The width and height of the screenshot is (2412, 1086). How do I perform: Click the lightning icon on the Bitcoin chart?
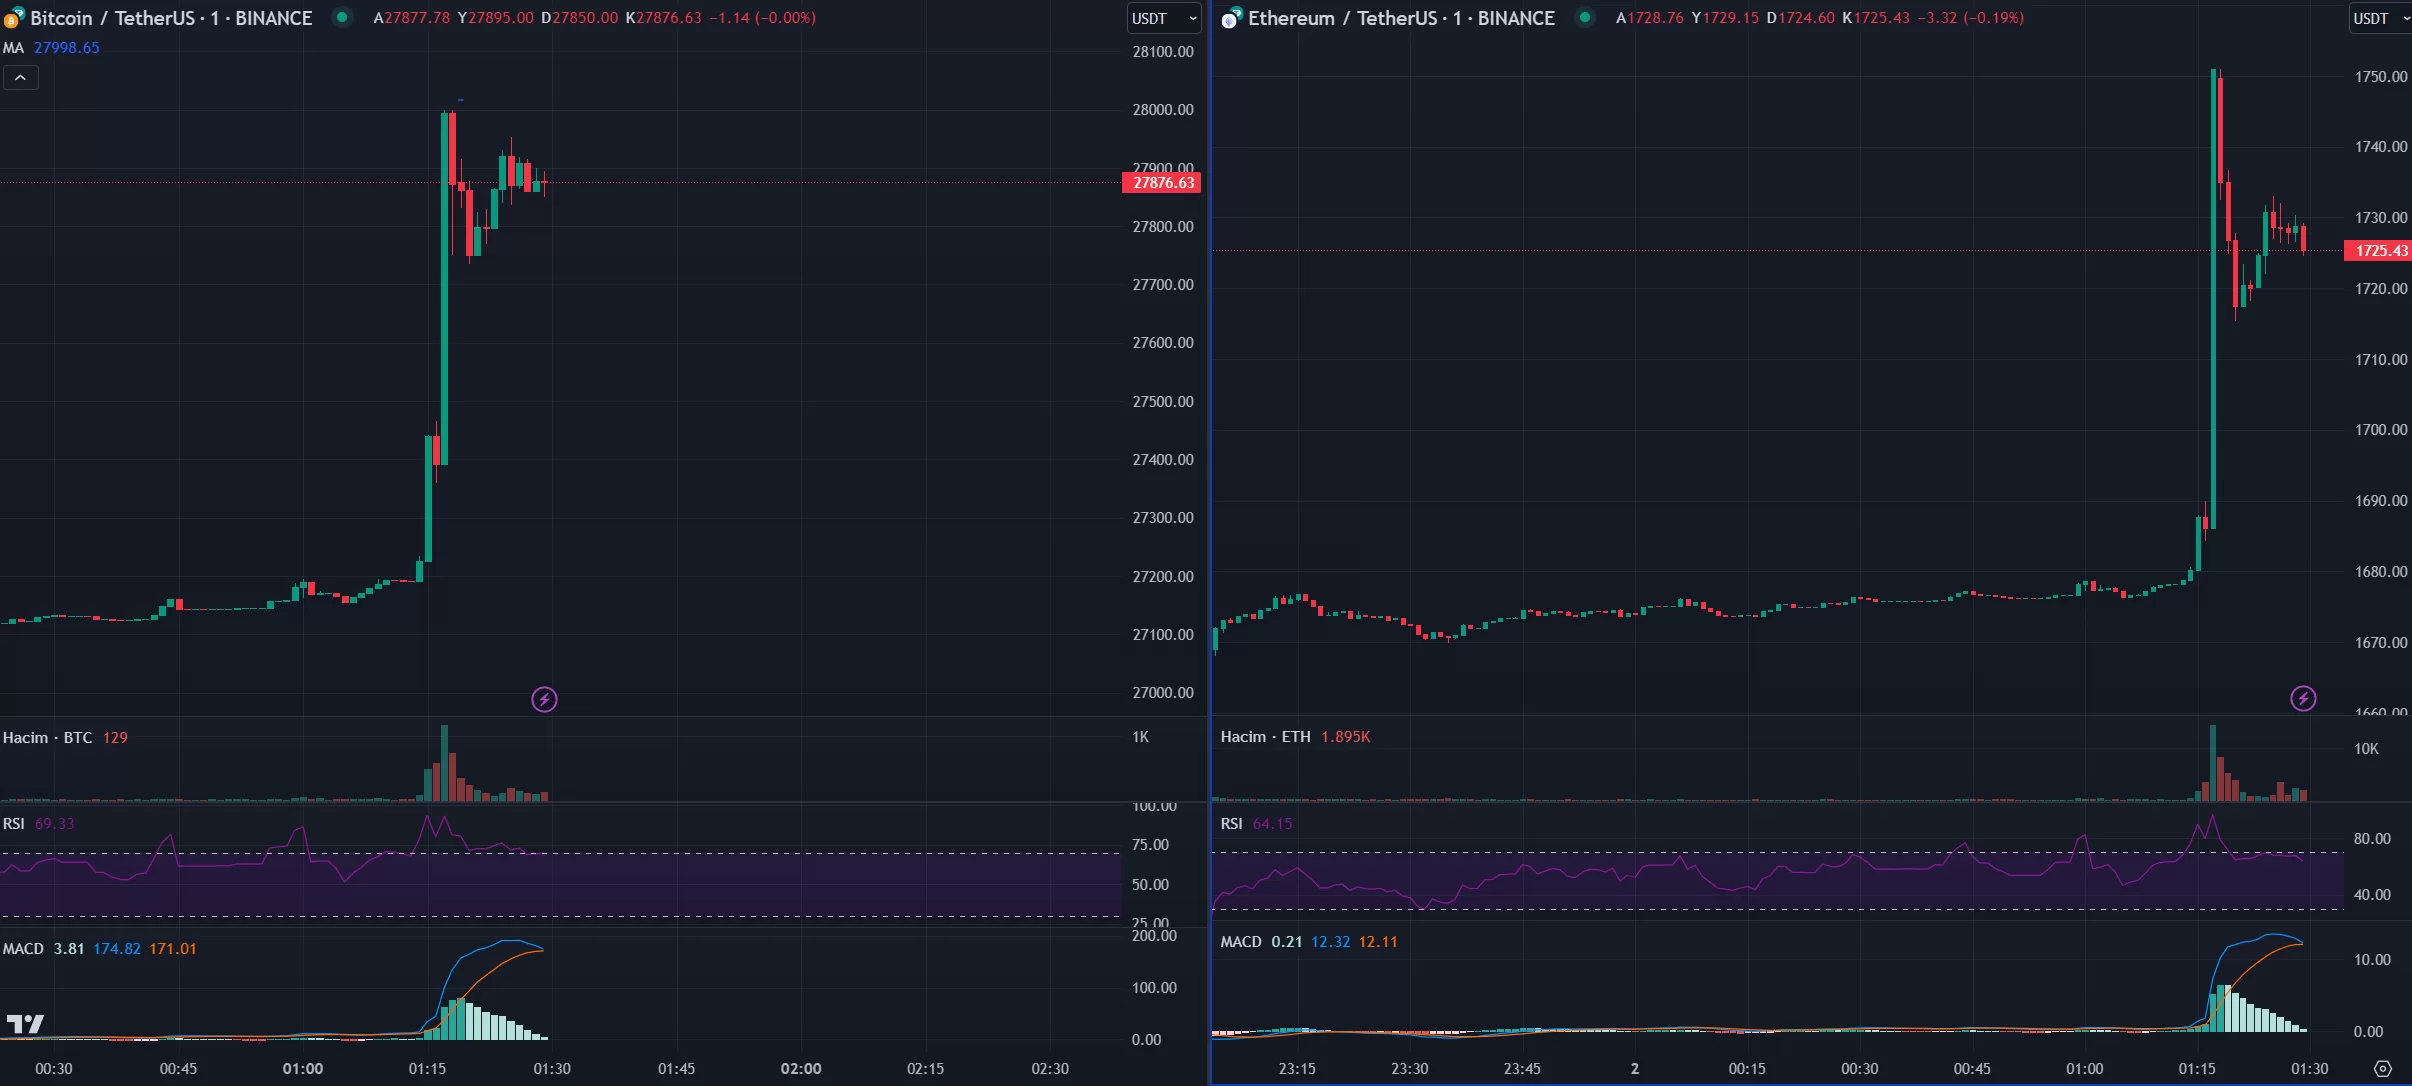(544, 699)
